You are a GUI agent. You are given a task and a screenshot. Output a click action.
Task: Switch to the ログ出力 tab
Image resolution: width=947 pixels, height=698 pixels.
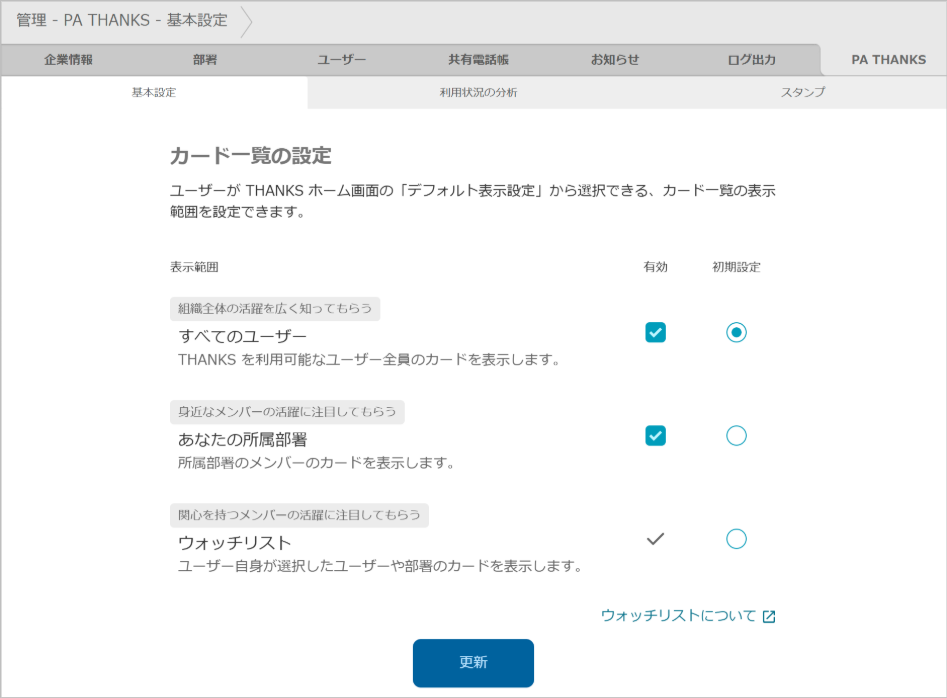click(751, 60)
